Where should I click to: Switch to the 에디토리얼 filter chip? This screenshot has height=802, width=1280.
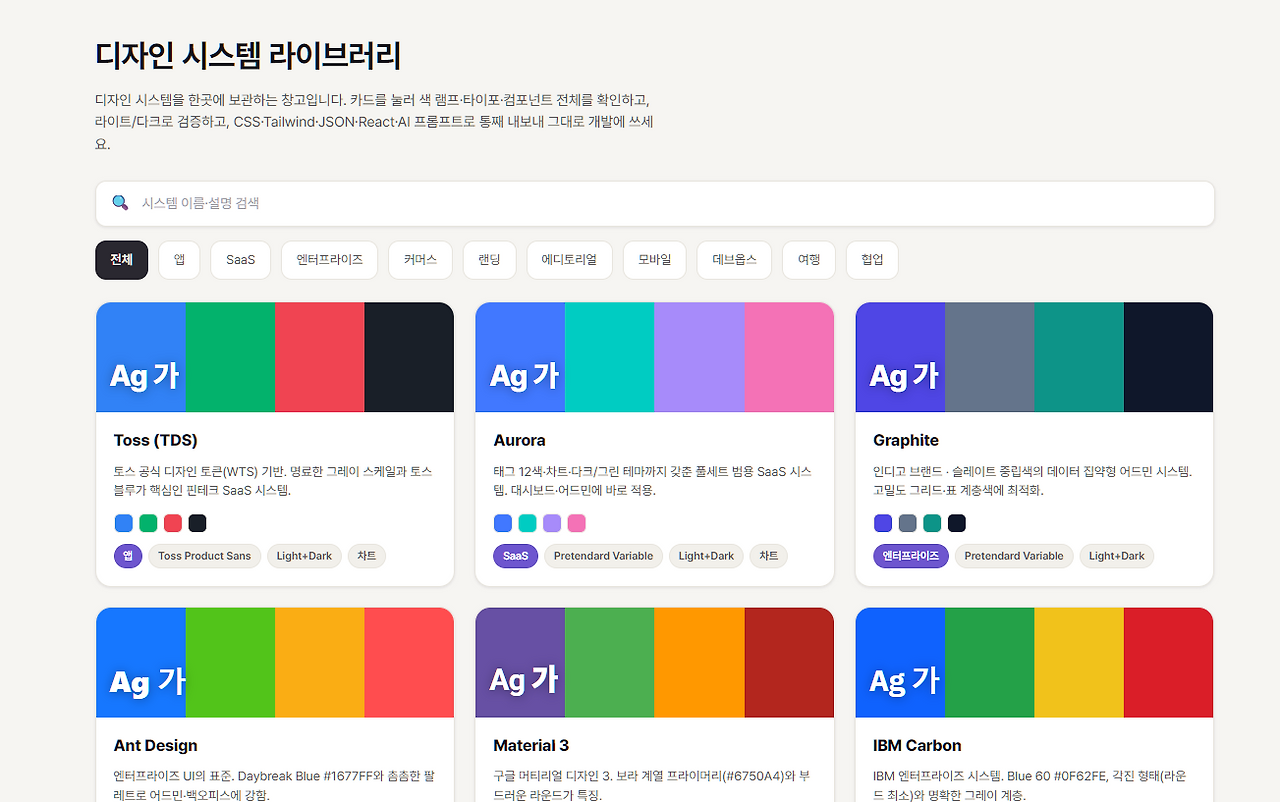click(569, 260)
